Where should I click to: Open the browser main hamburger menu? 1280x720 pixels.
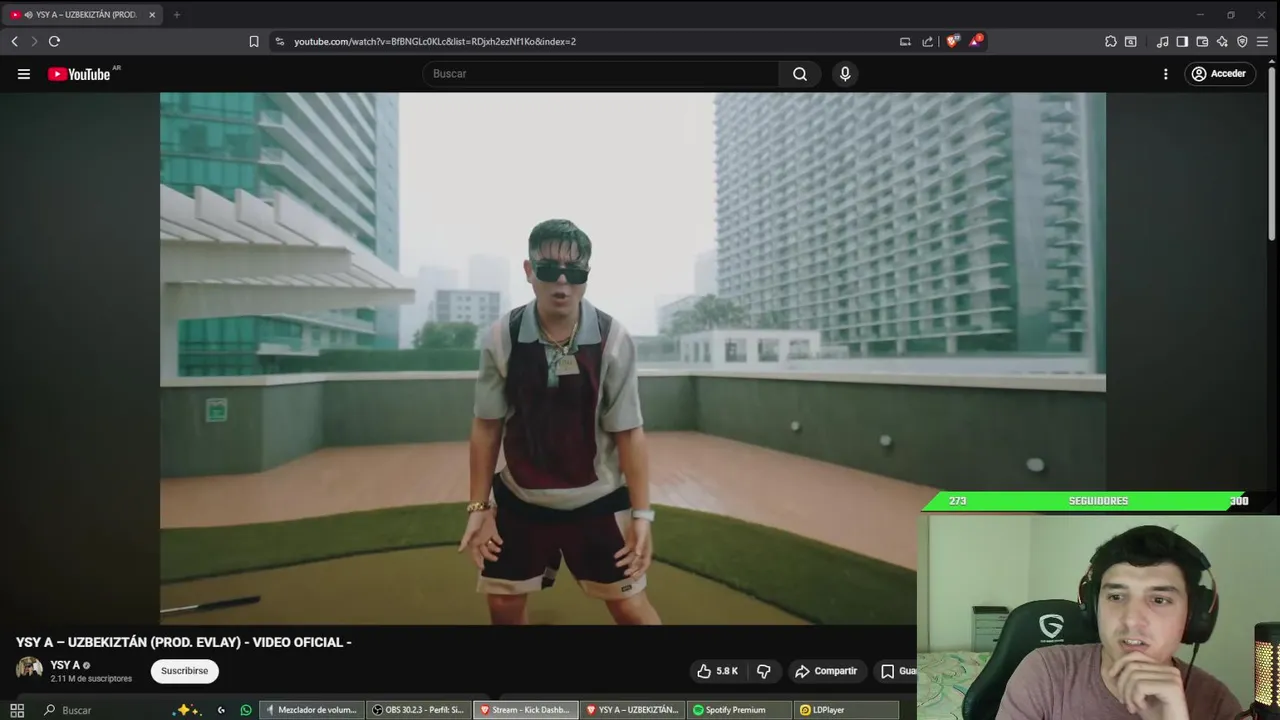point(1262,41)
